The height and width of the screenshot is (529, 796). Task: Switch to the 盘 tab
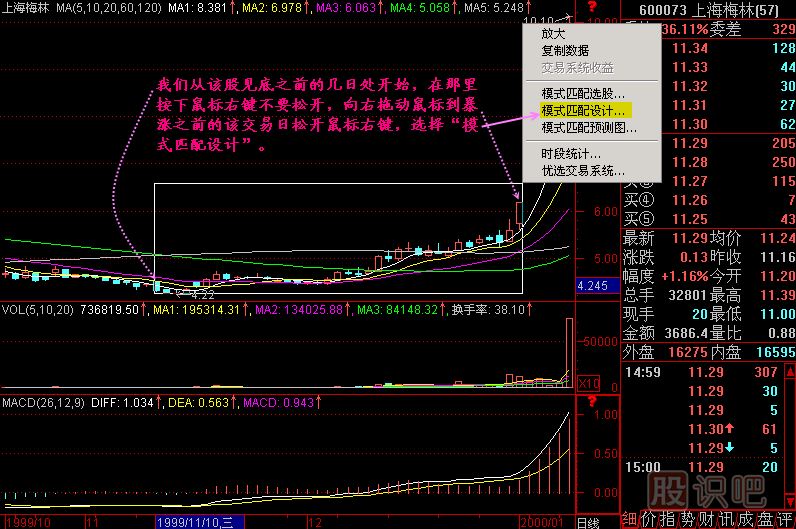click(765, 519)
